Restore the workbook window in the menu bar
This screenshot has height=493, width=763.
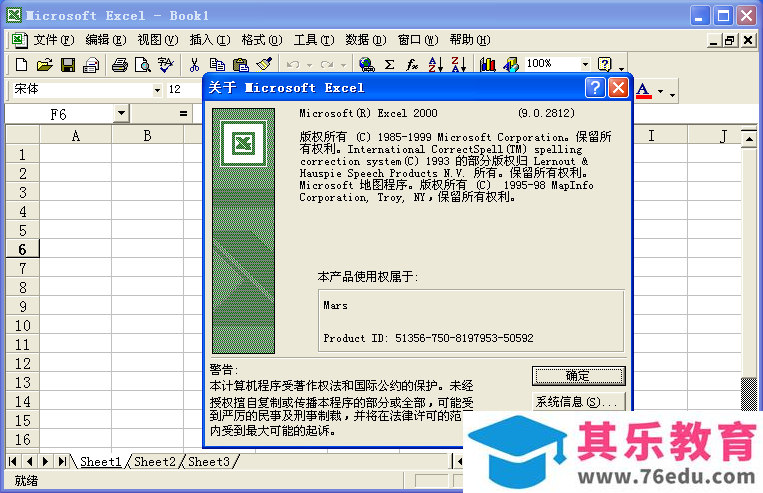729,40
